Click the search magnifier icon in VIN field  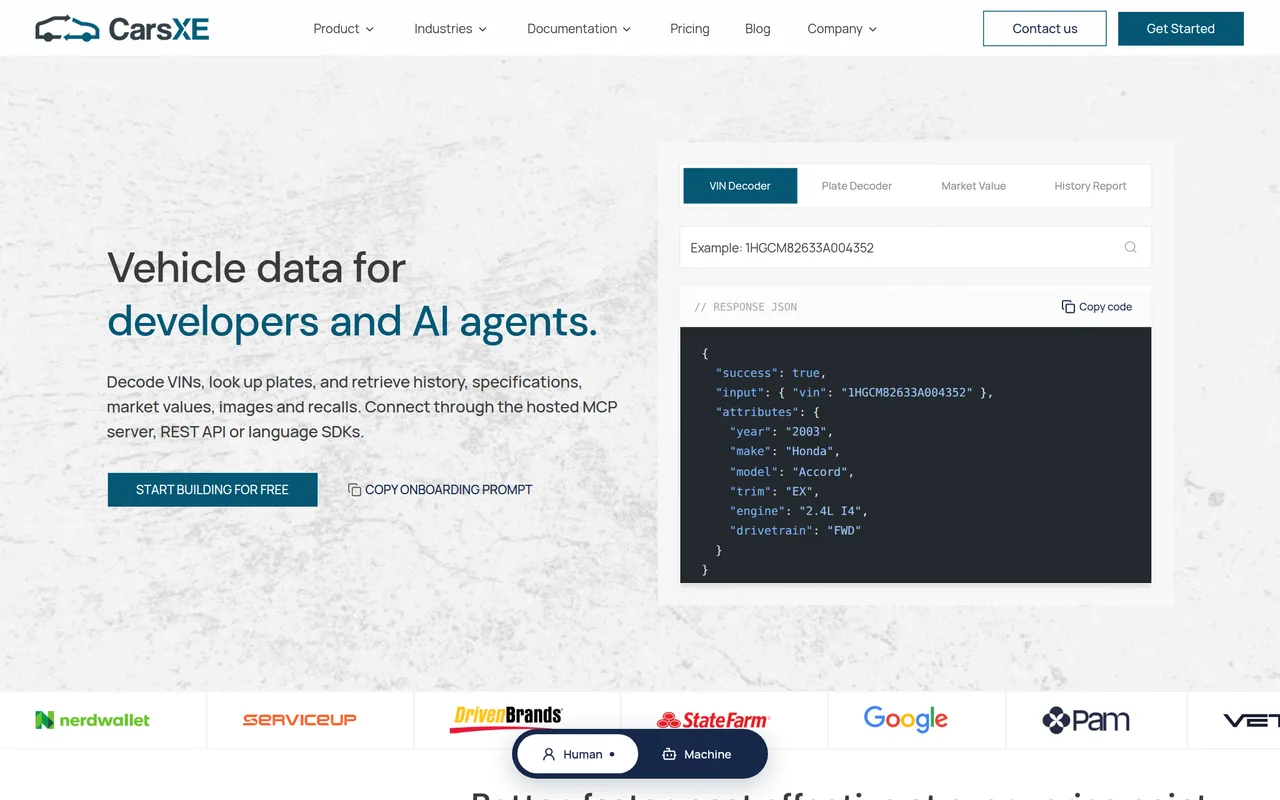[1130, 247]
